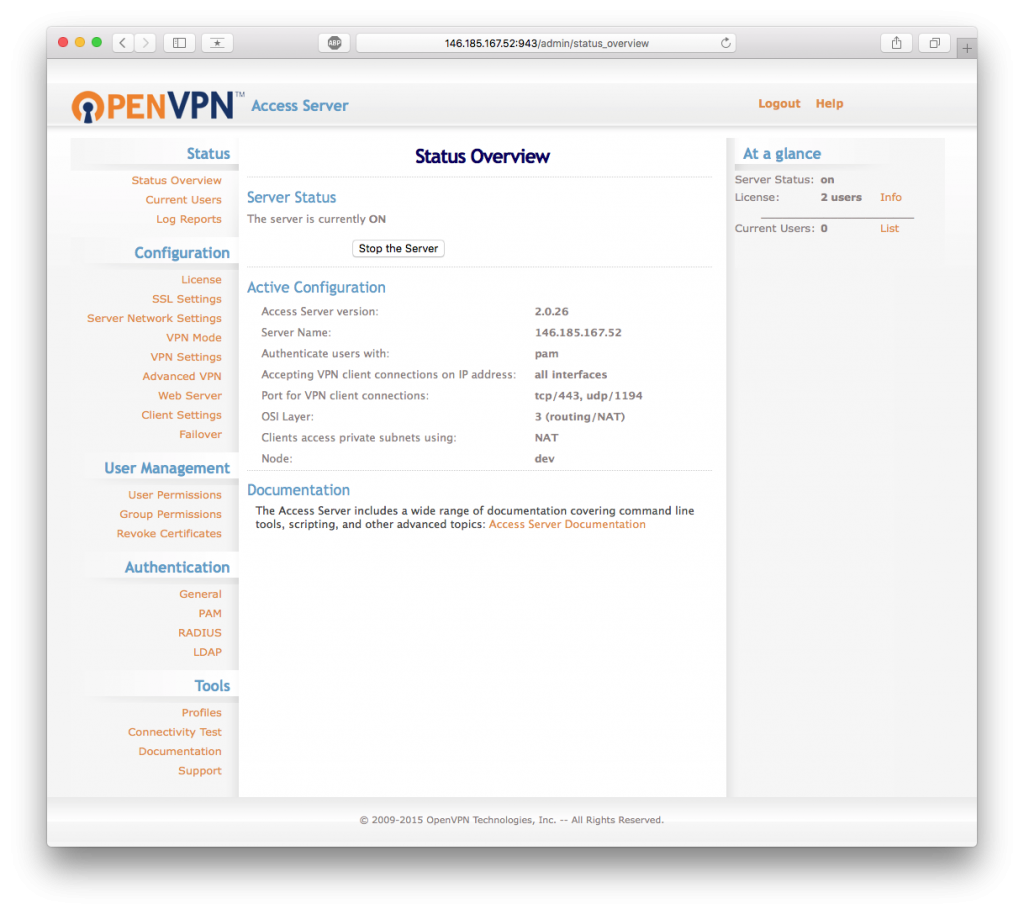Open LDAP authentication page

click(207, 652)
